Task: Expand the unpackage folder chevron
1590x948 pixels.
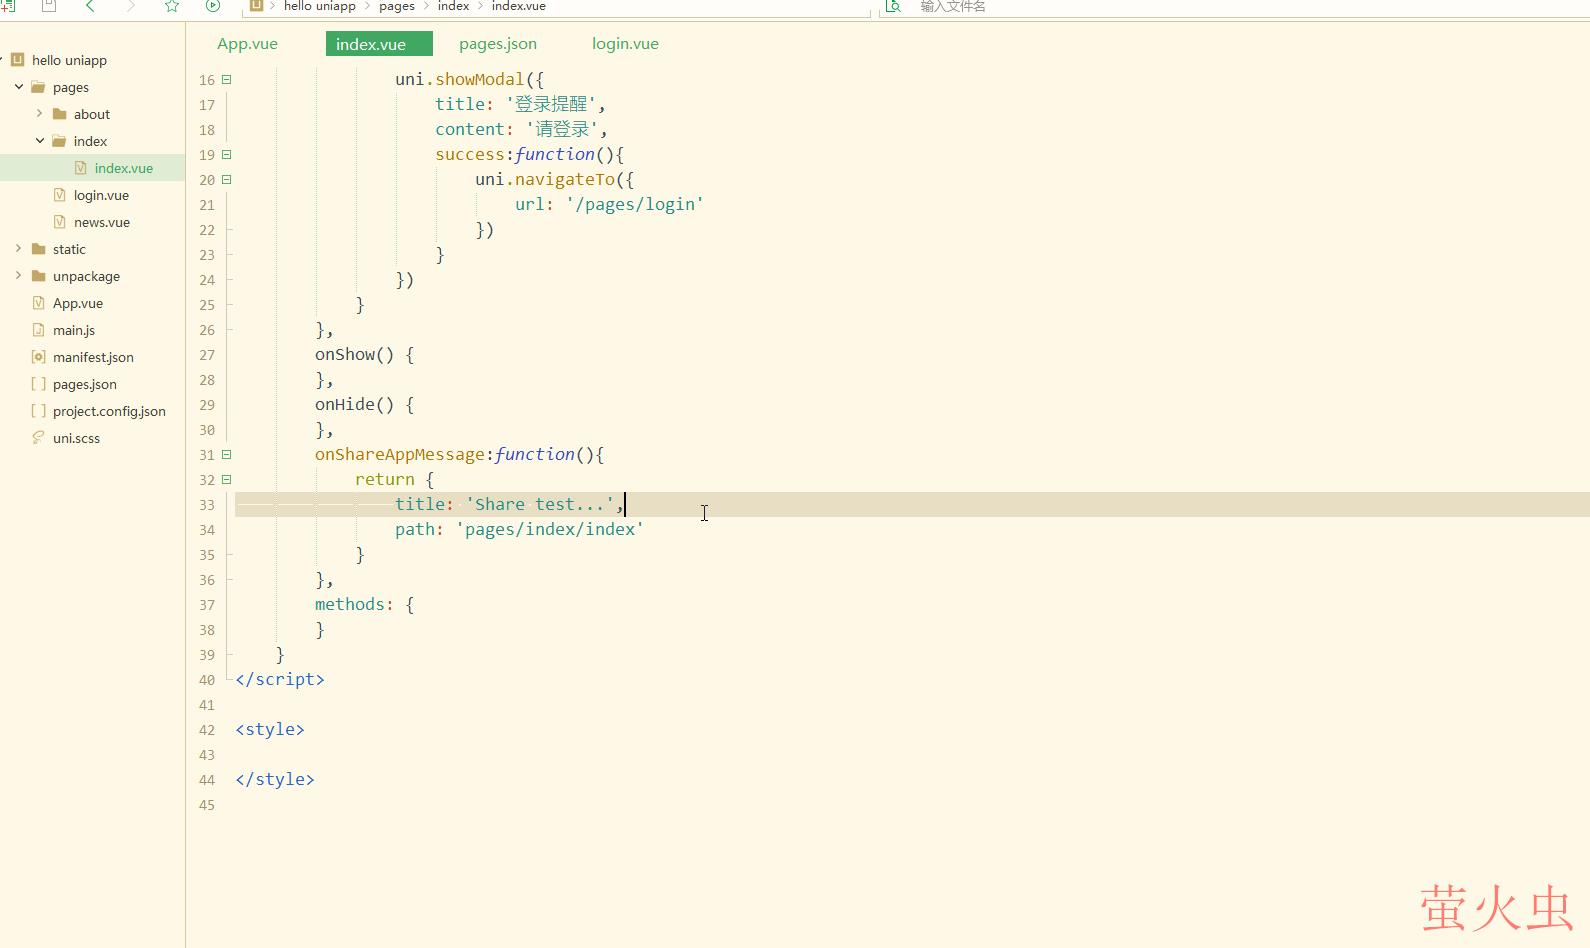Action: point(19,276)
